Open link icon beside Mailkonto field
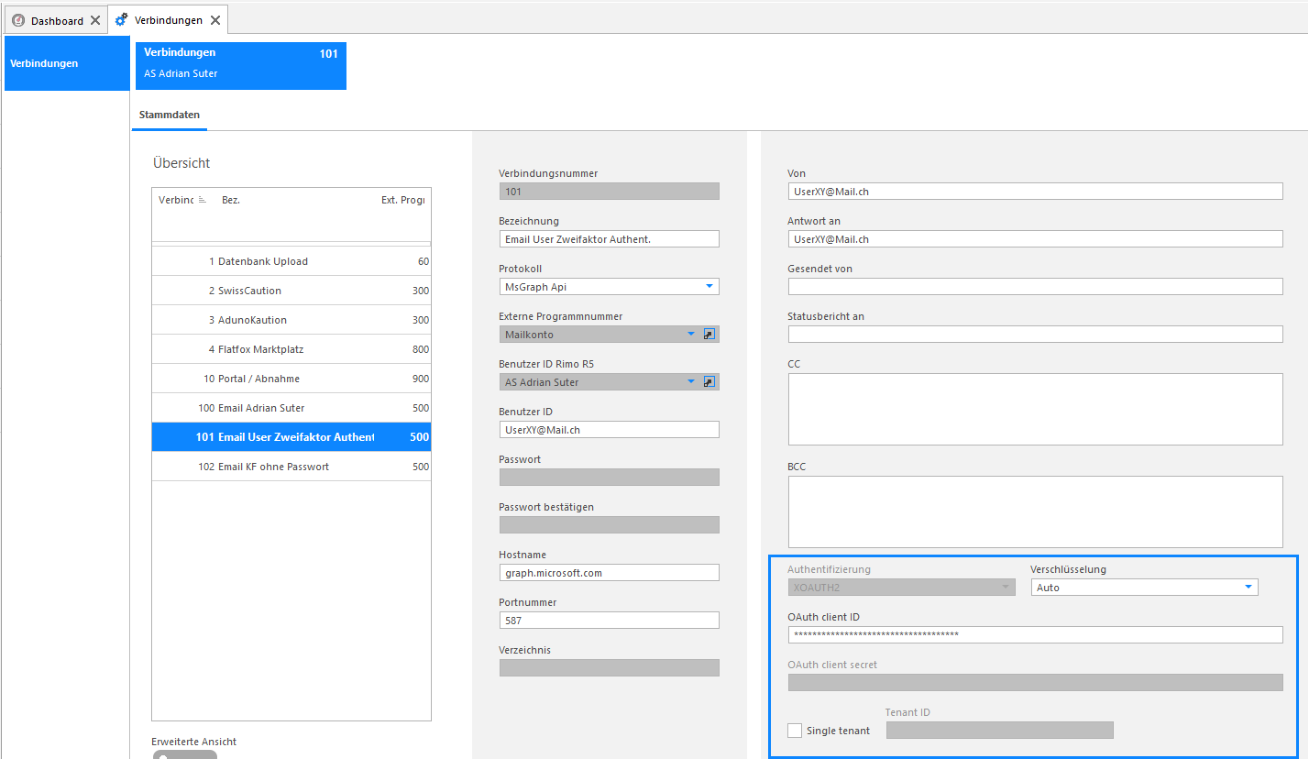 tap(709, 334)
